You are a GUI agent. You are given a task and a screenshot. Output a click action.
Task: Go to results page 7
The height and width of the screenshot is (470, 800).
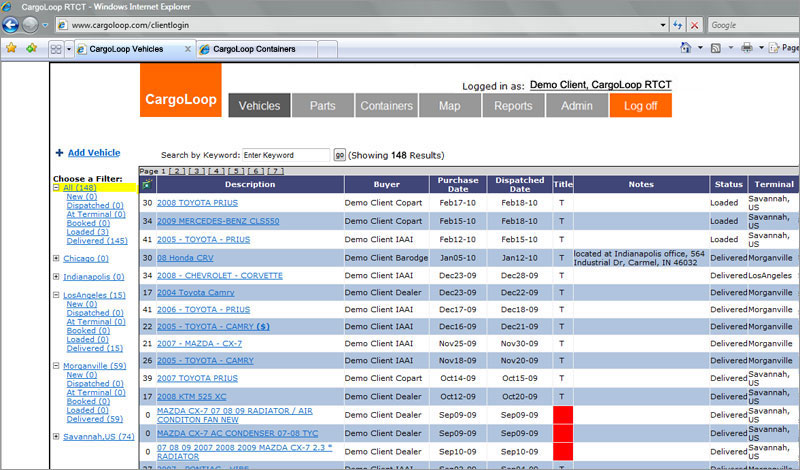coord(276,171)
